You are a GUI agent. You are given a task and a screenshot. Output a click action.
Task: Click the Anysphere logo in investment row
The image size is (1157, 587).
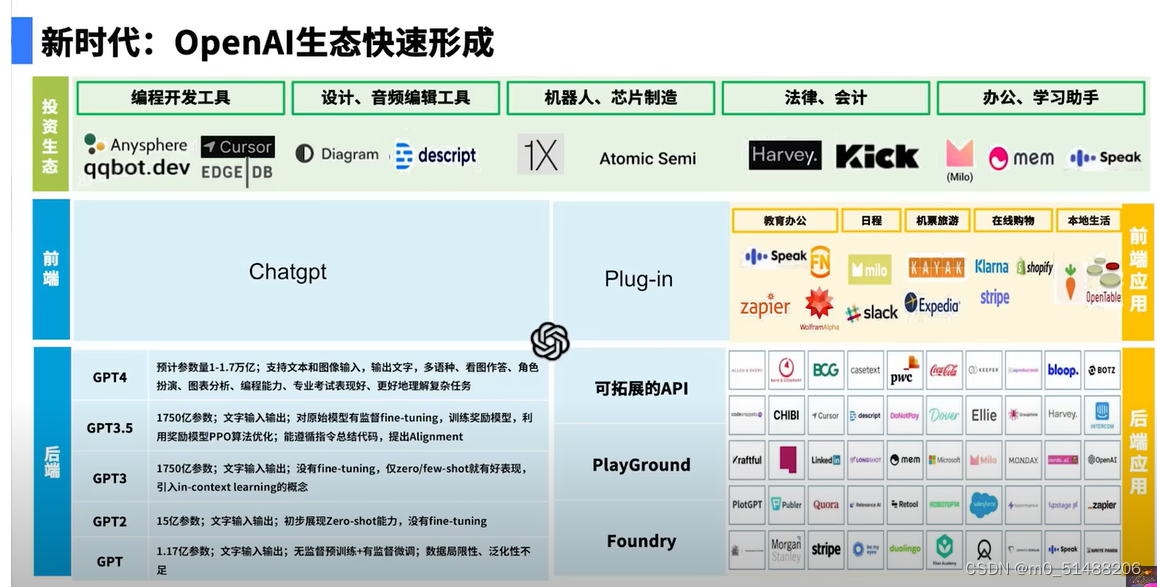pyautogui.click(x=136, y=145)
